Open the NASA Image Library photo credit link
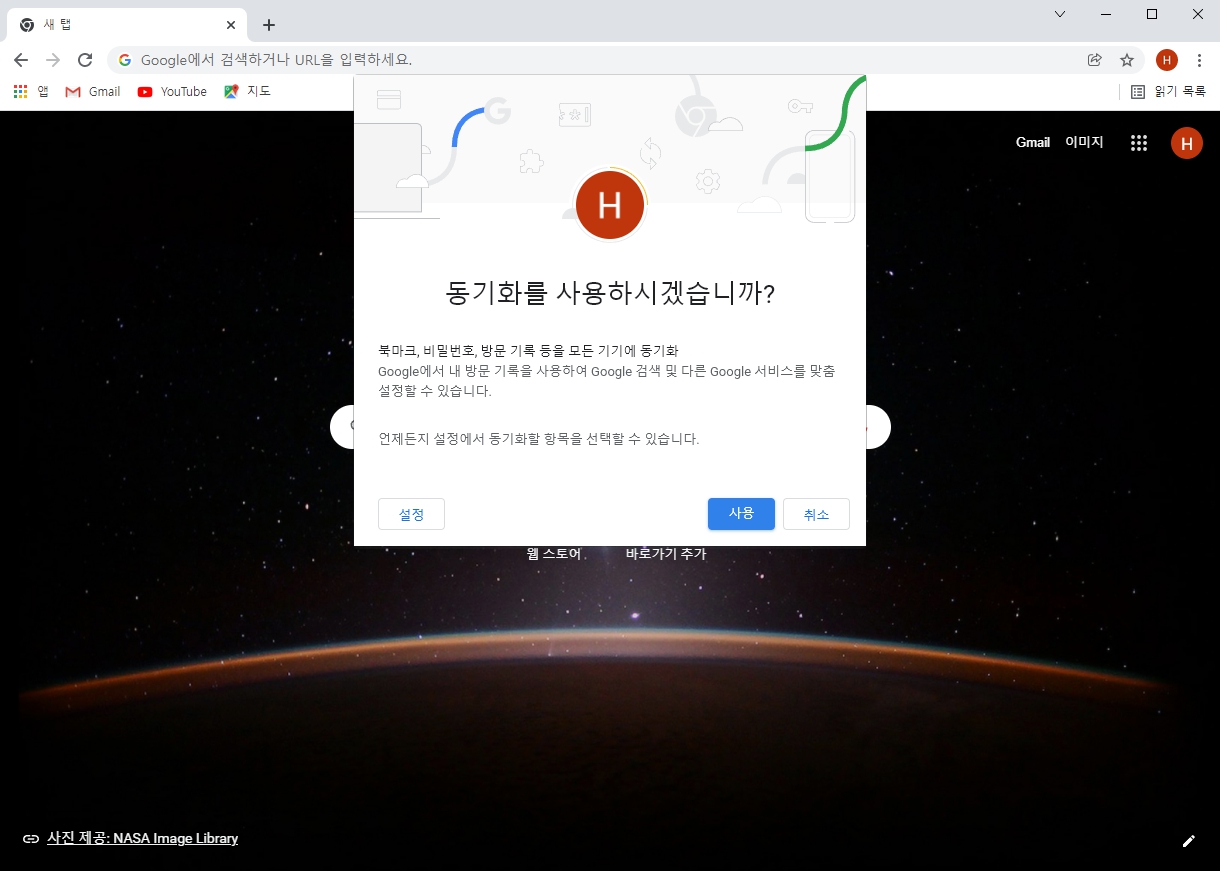 [142, 838]
